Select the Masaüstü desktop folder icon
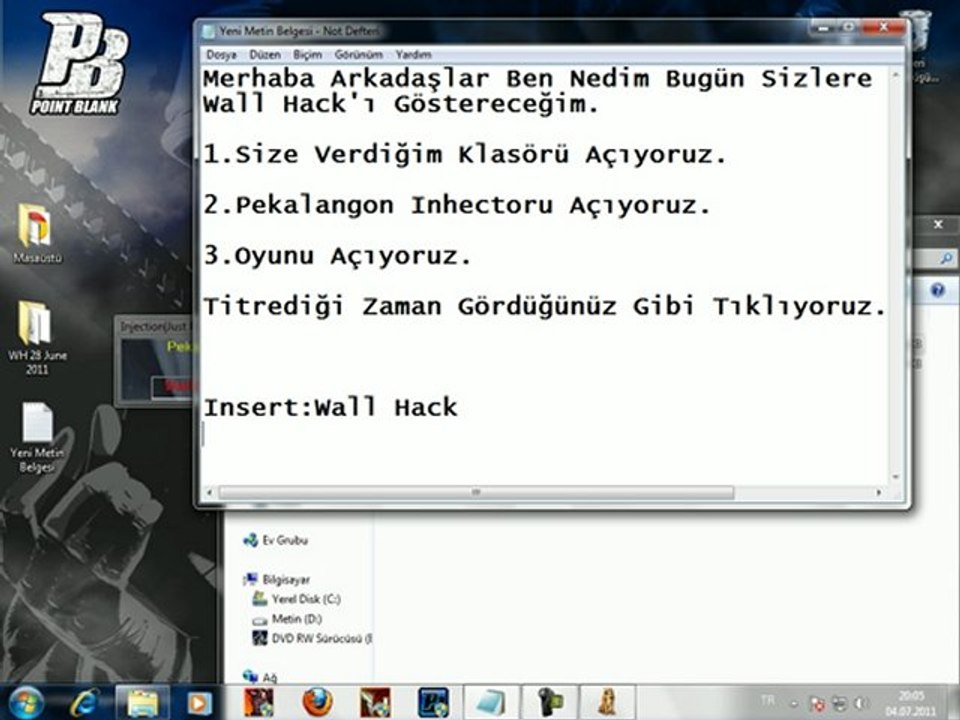 [36, 233]
